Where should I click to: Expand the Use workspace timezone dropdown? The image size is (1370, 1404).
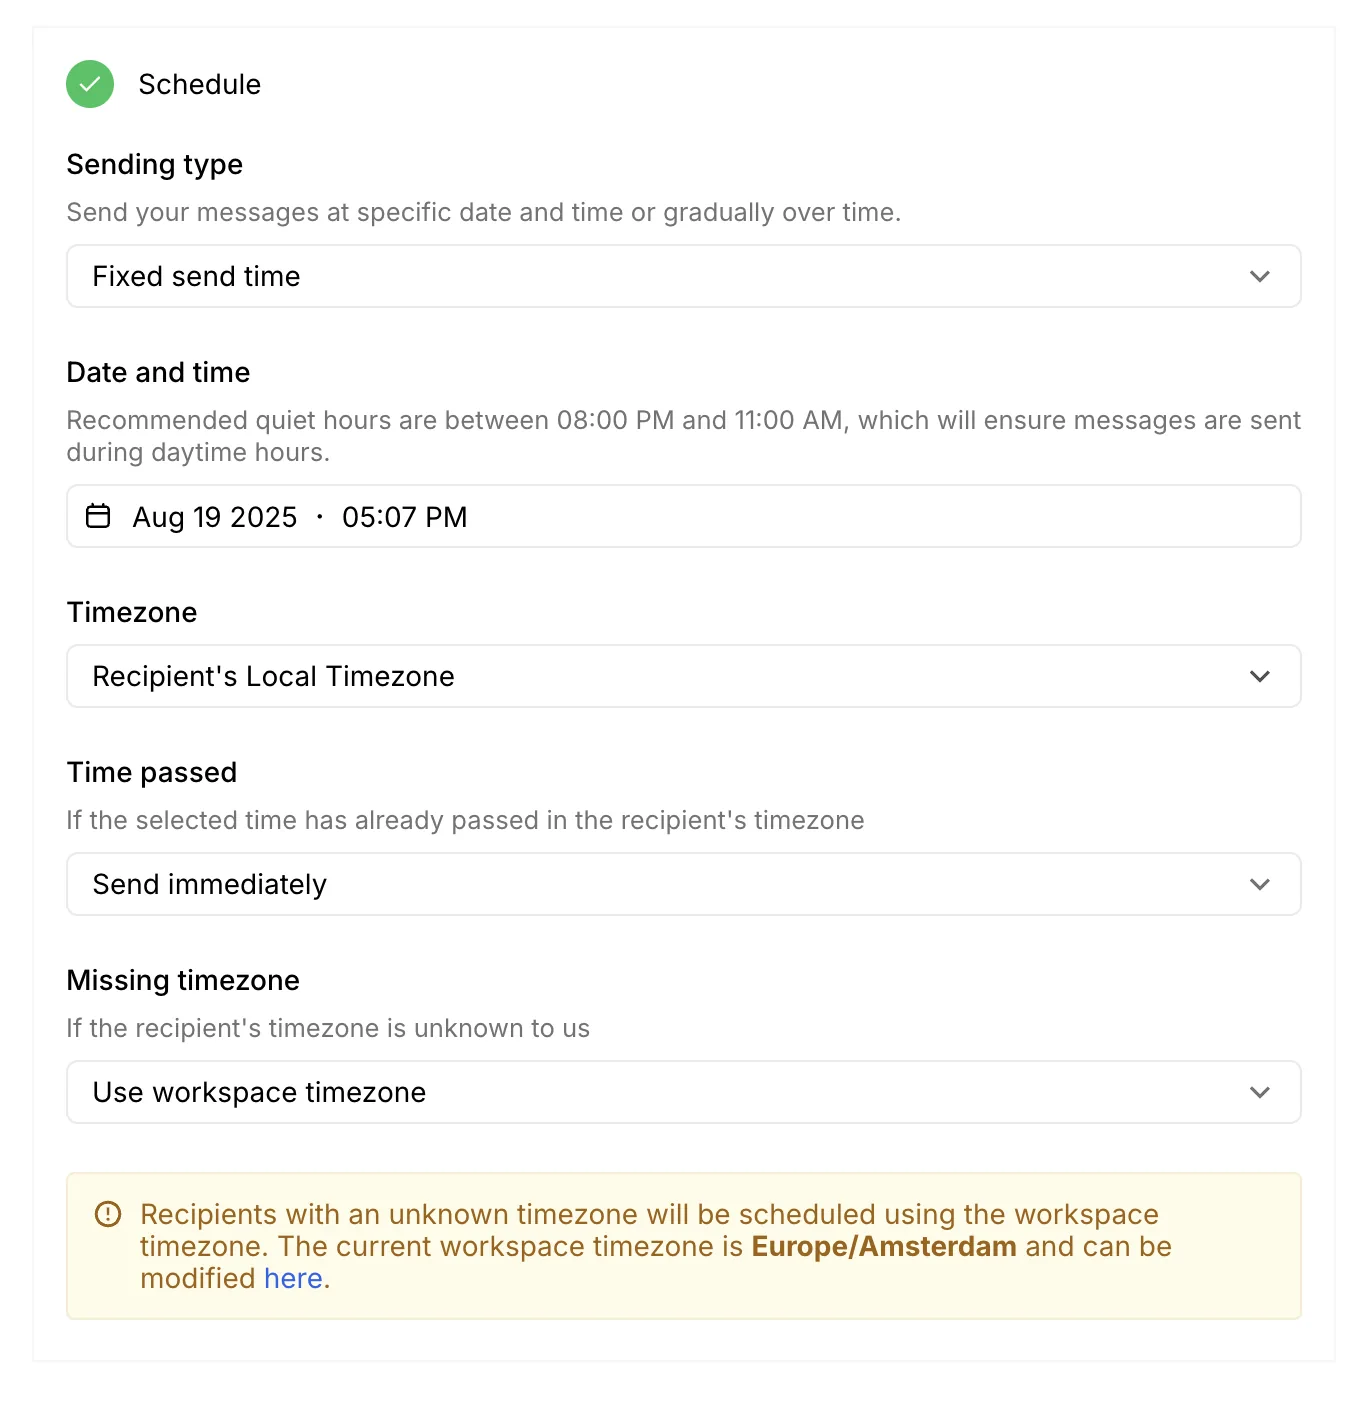point(684,1092)
